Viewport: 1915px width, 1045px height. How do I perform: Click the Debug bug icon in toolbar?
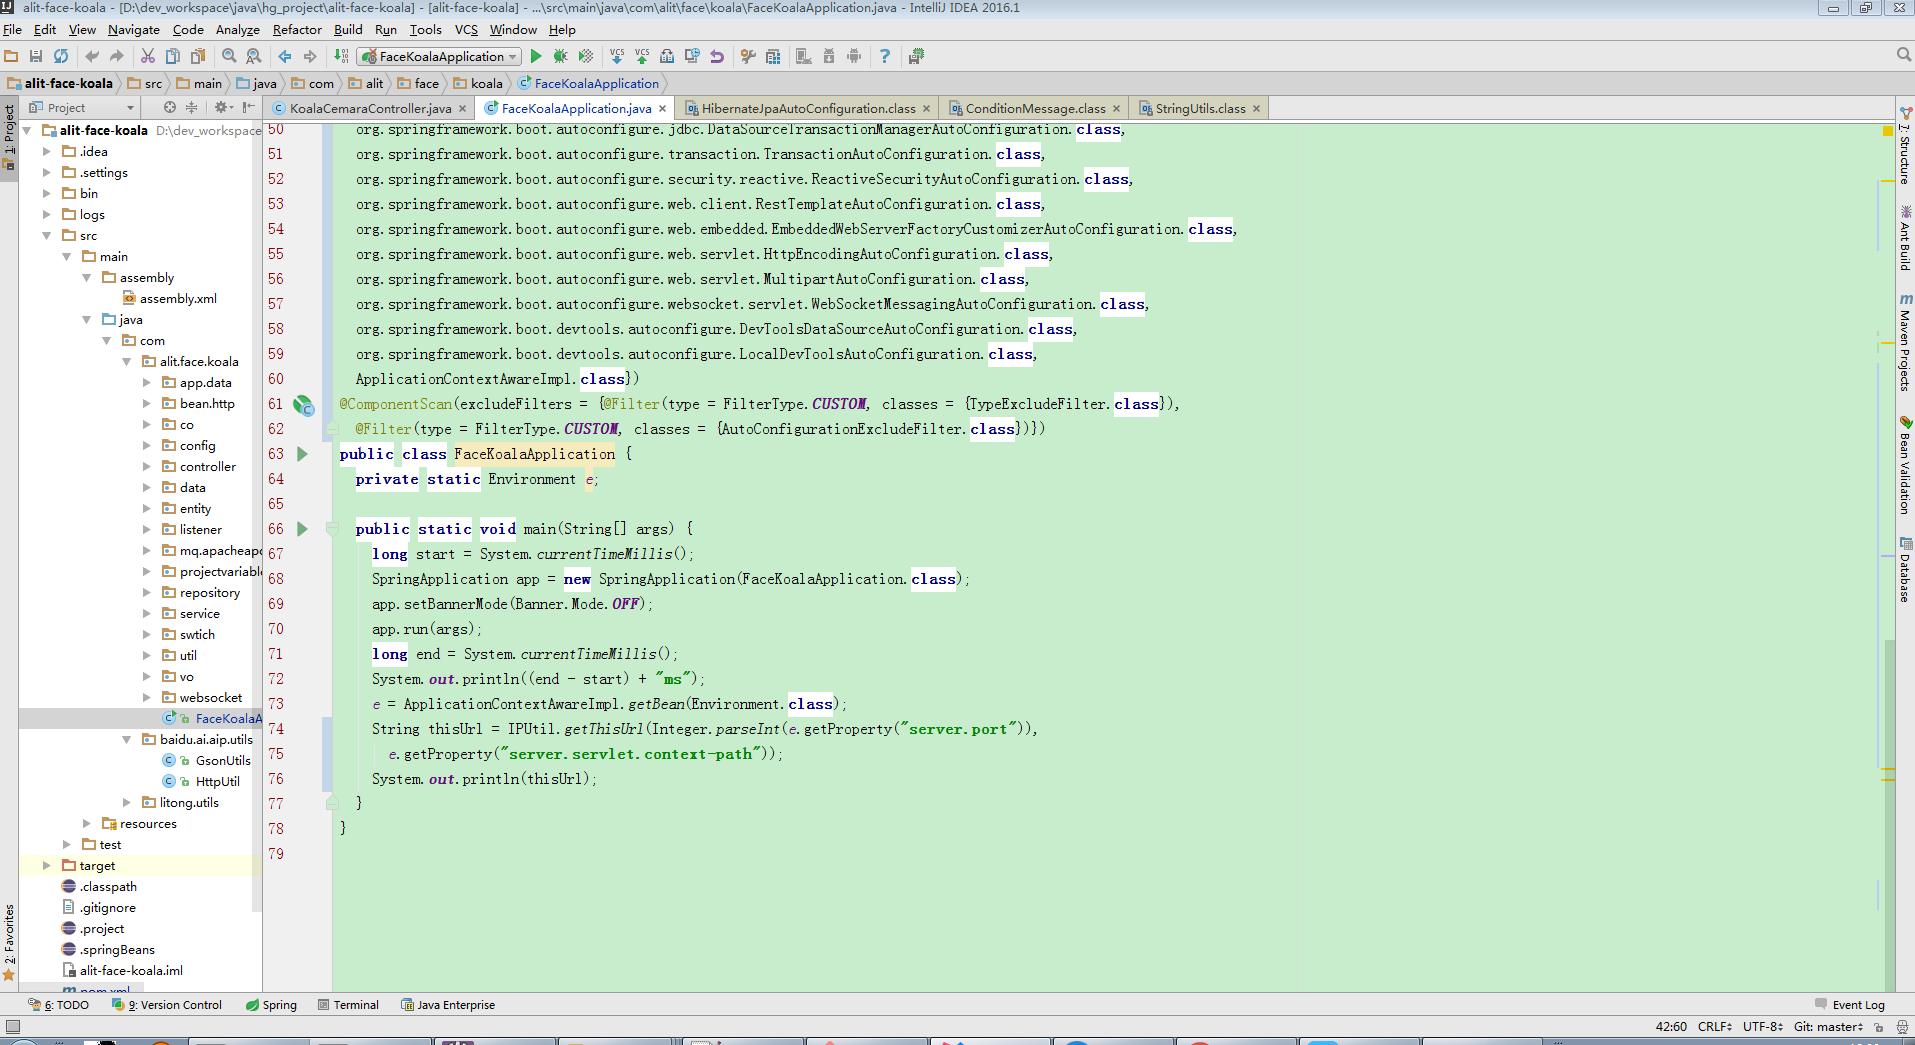(560, 56)
